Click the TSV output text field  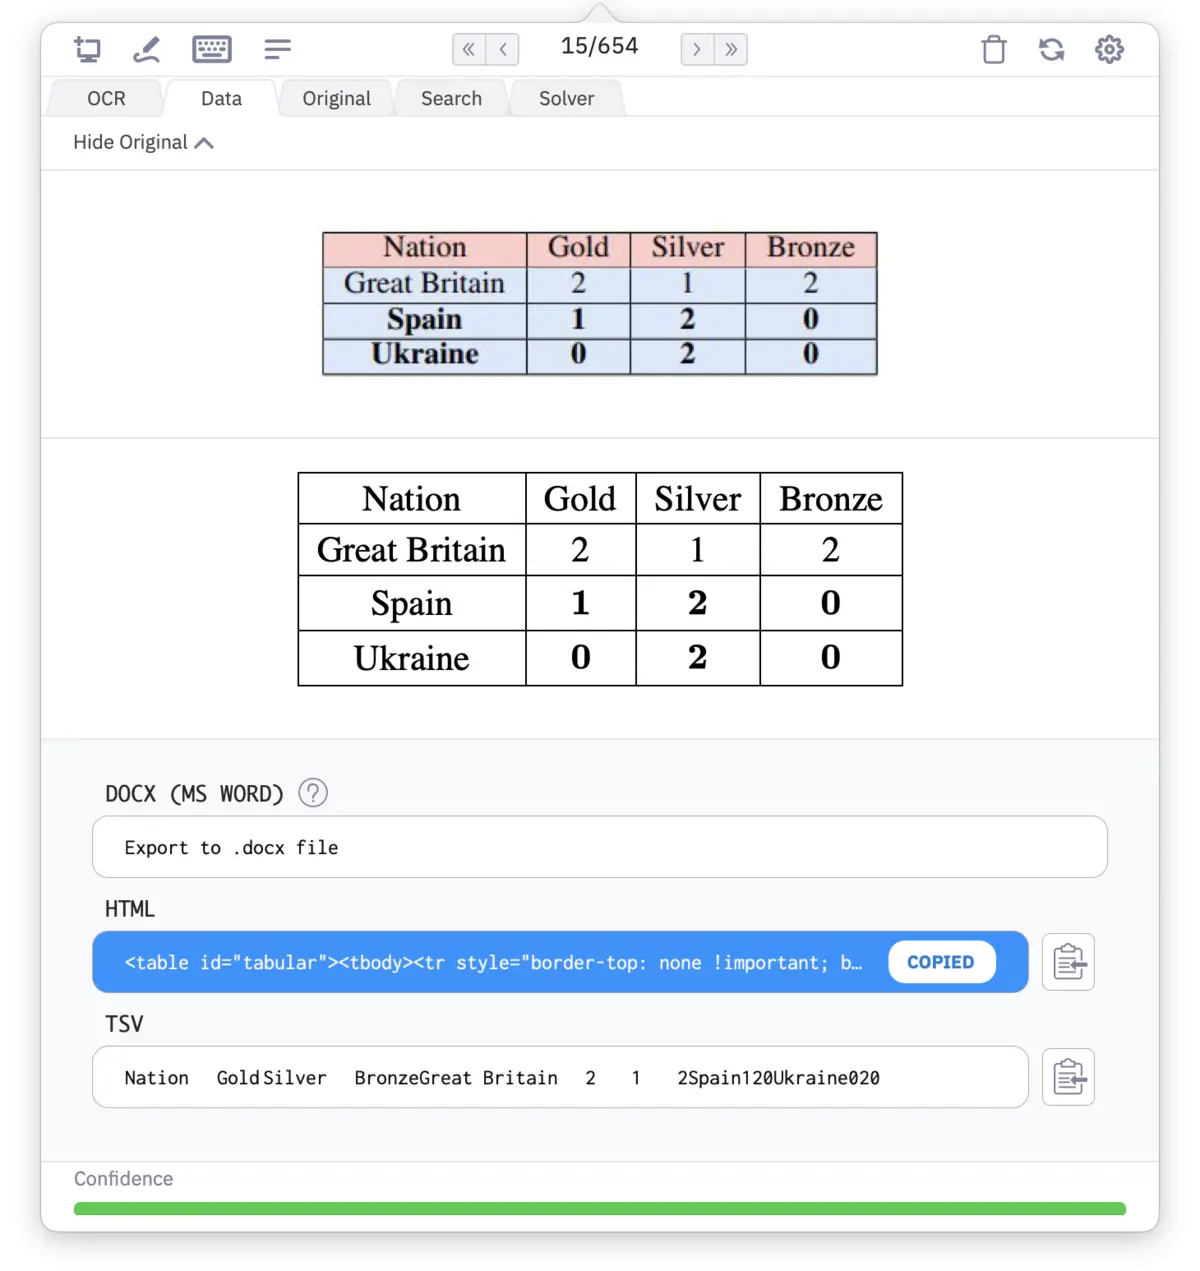(559, 1077)
